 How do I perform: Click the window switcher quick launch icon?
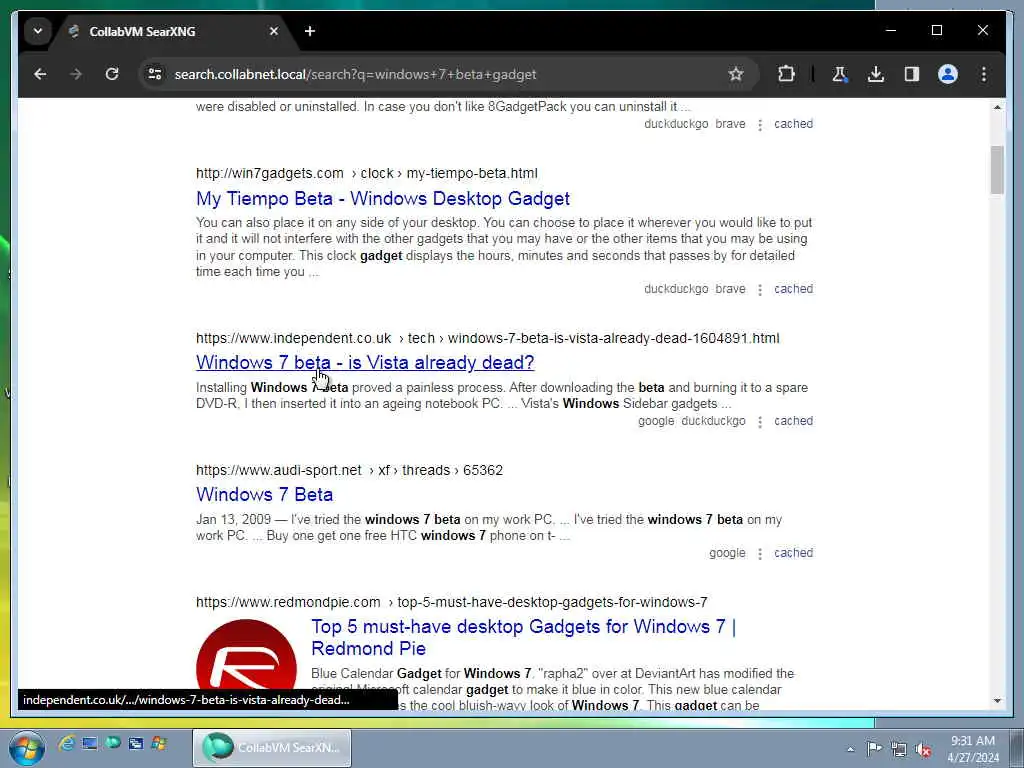[136, 743]
